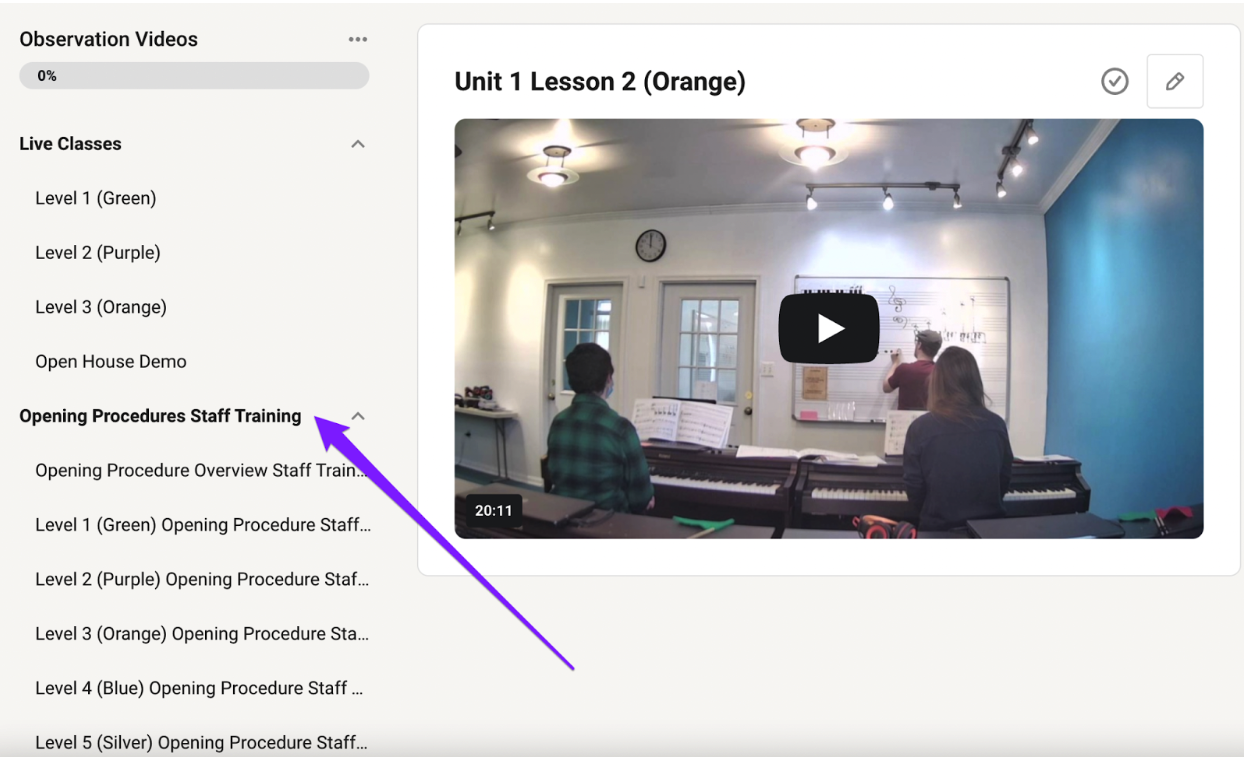Viewport: 1246px width, 760px height.
Task: Click the pencil edit icon
Action: tap(1174, 81)
